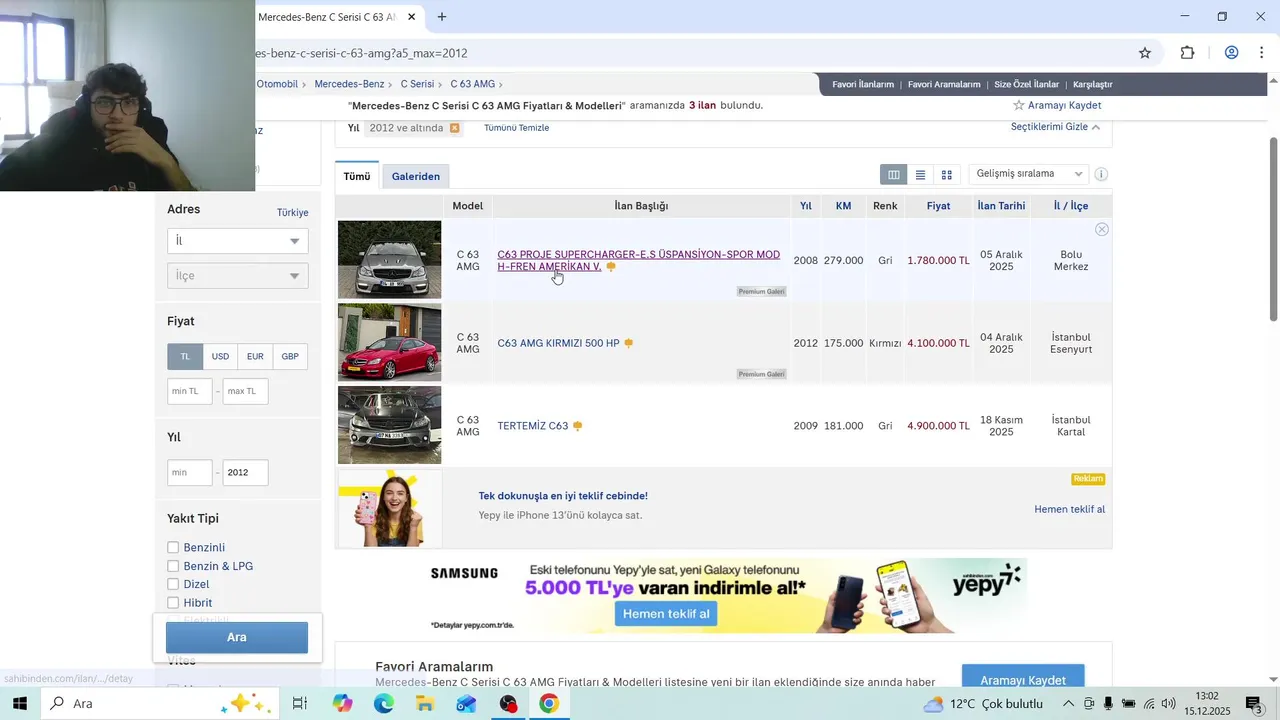Click the max TL price field

pos(245,391)
